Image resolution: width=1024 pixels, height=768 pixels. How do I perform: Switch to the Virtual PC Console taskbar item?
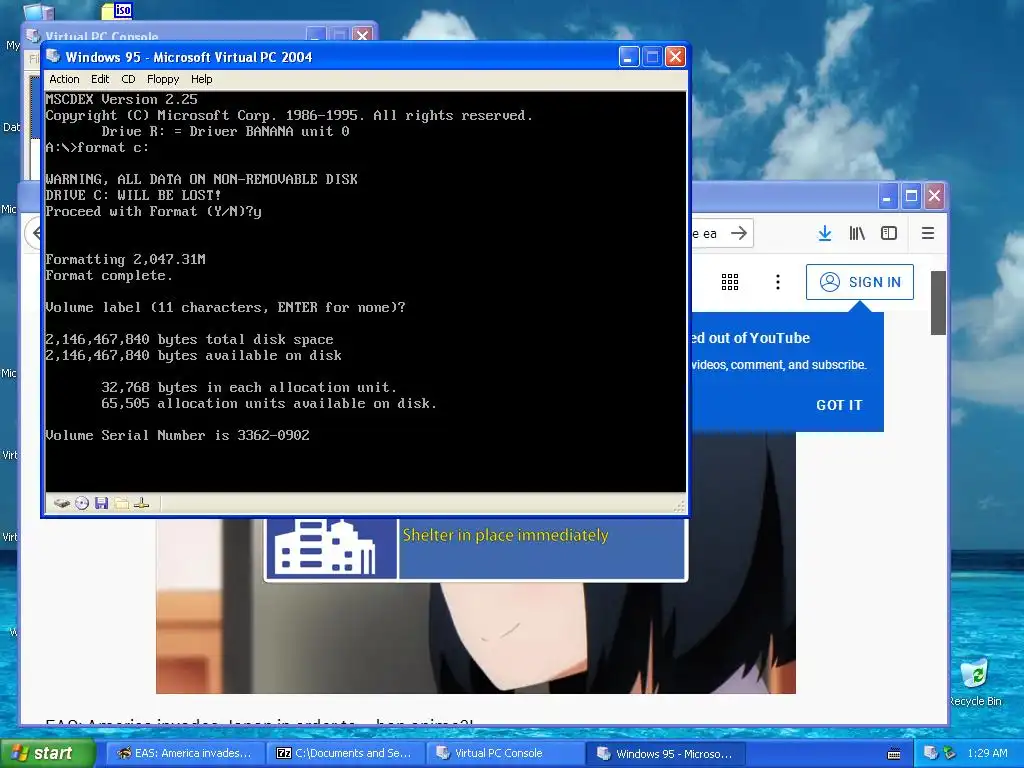click(x=505, y=753)
